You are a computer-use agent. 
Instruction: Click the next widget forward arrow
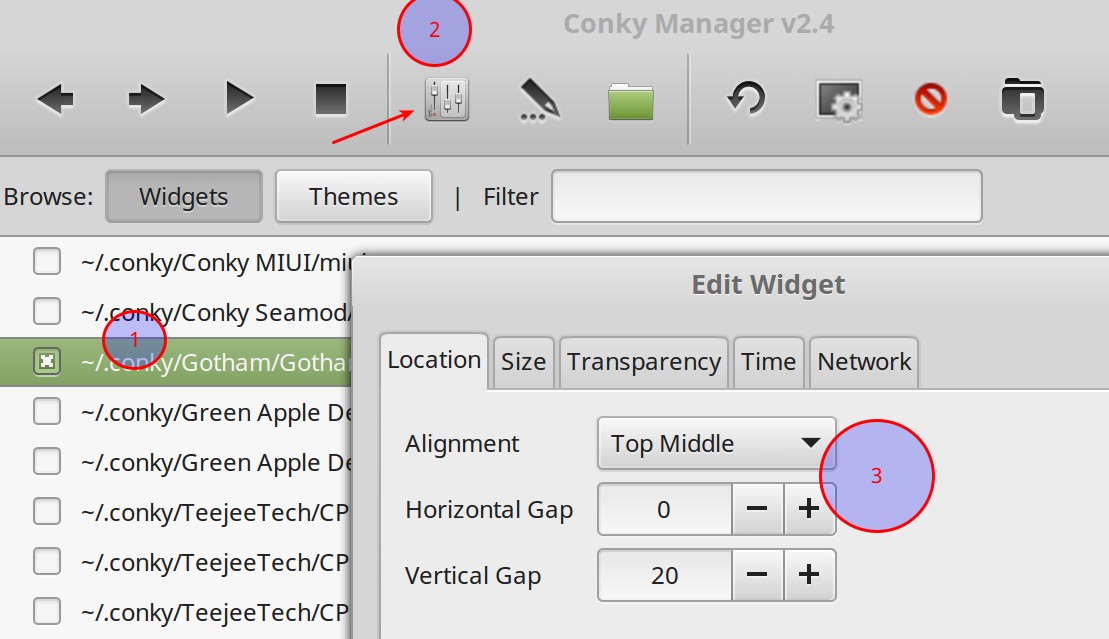[146, 99]
